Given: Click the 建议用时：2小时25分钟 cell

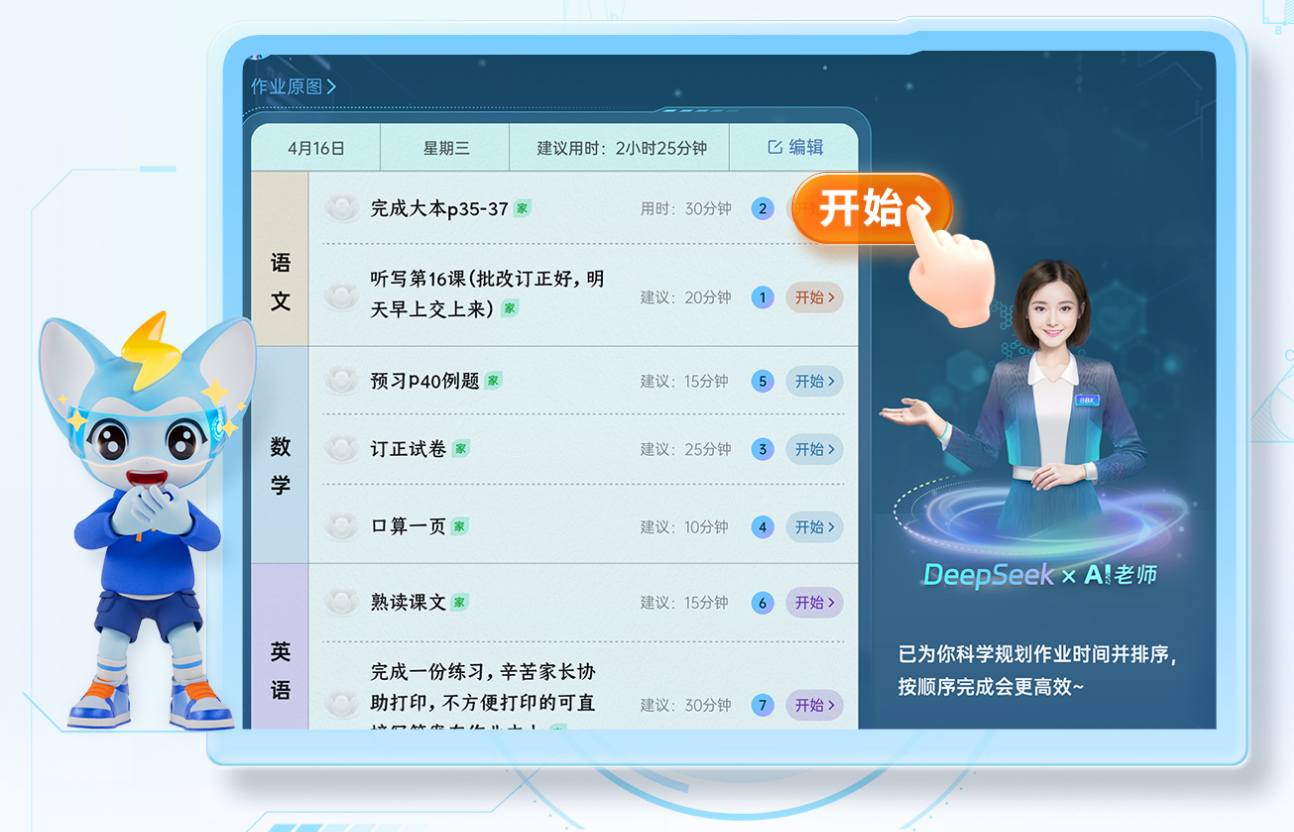Looking at the screenshot, I should [x=621, y=148].
